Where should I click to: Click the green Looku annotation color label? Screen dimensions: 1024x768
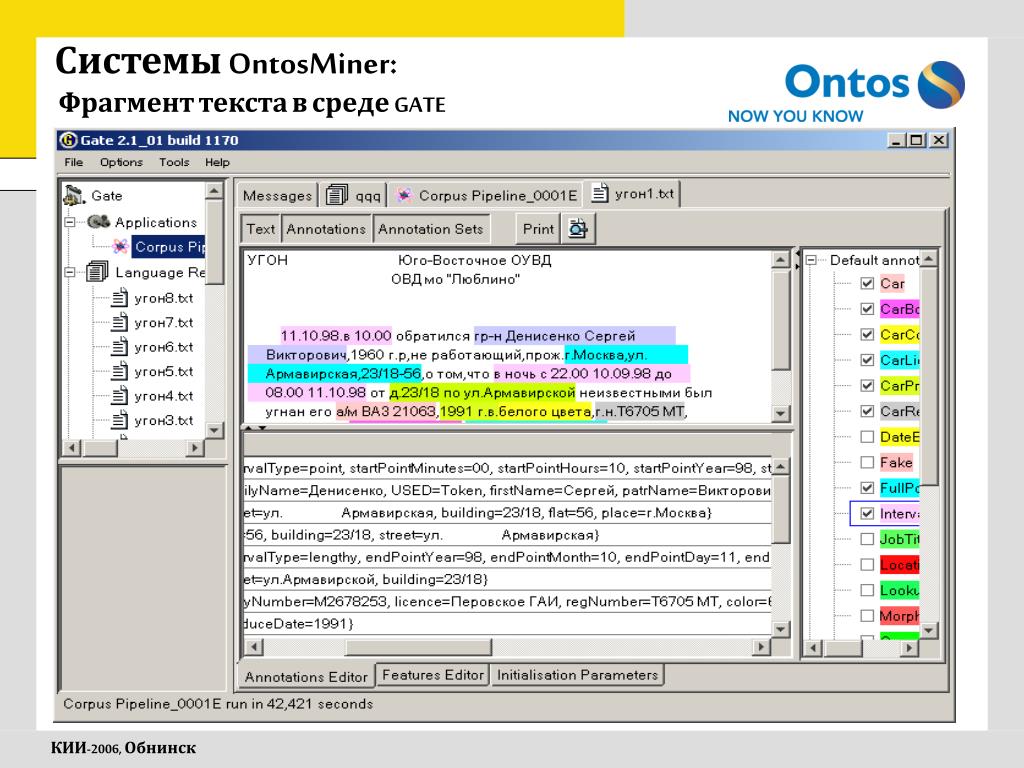(x=899, y=590)
